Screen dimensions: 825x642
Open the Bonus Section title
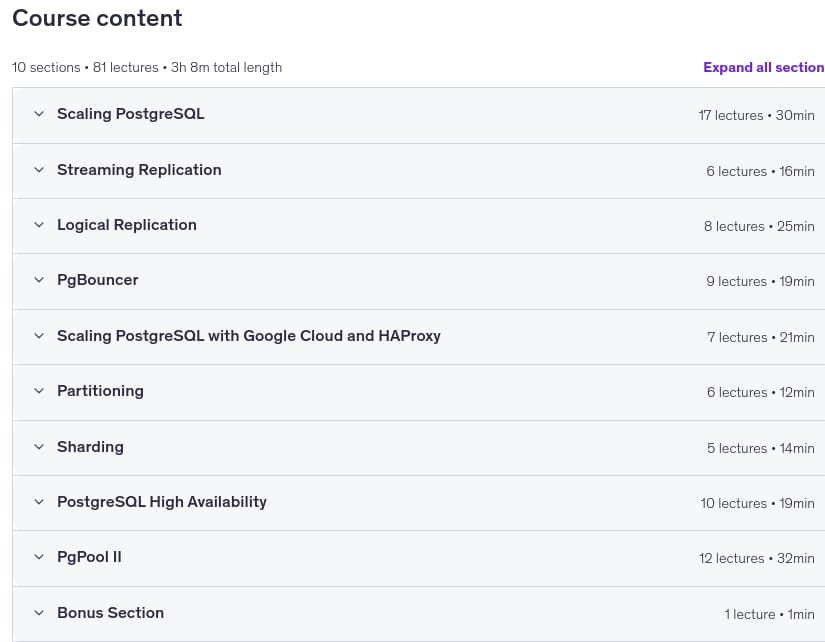pyautogui.click(x=110, y=613)
